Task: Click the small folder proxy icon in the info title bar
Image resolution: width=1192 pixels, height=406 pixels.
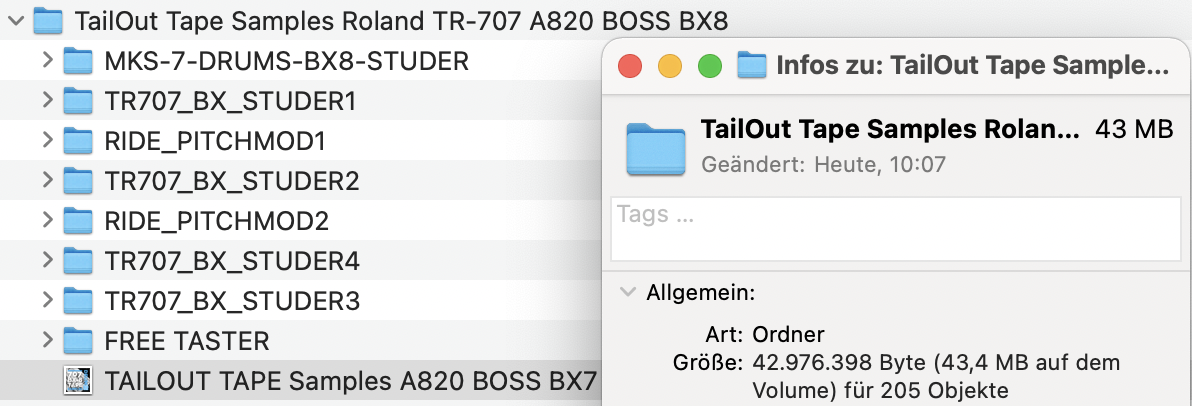Action: (x=751, y=66)
